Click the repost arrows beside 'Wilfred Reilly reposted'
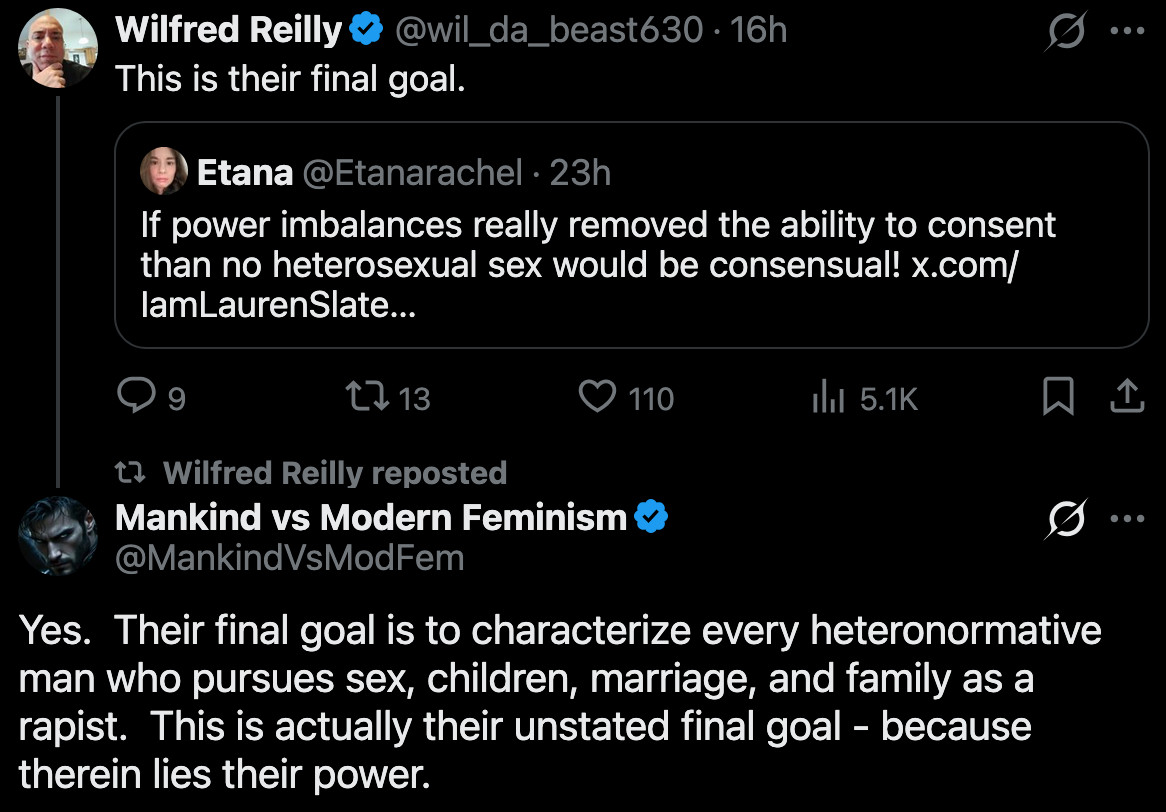1166x812 pixels. 131,472
